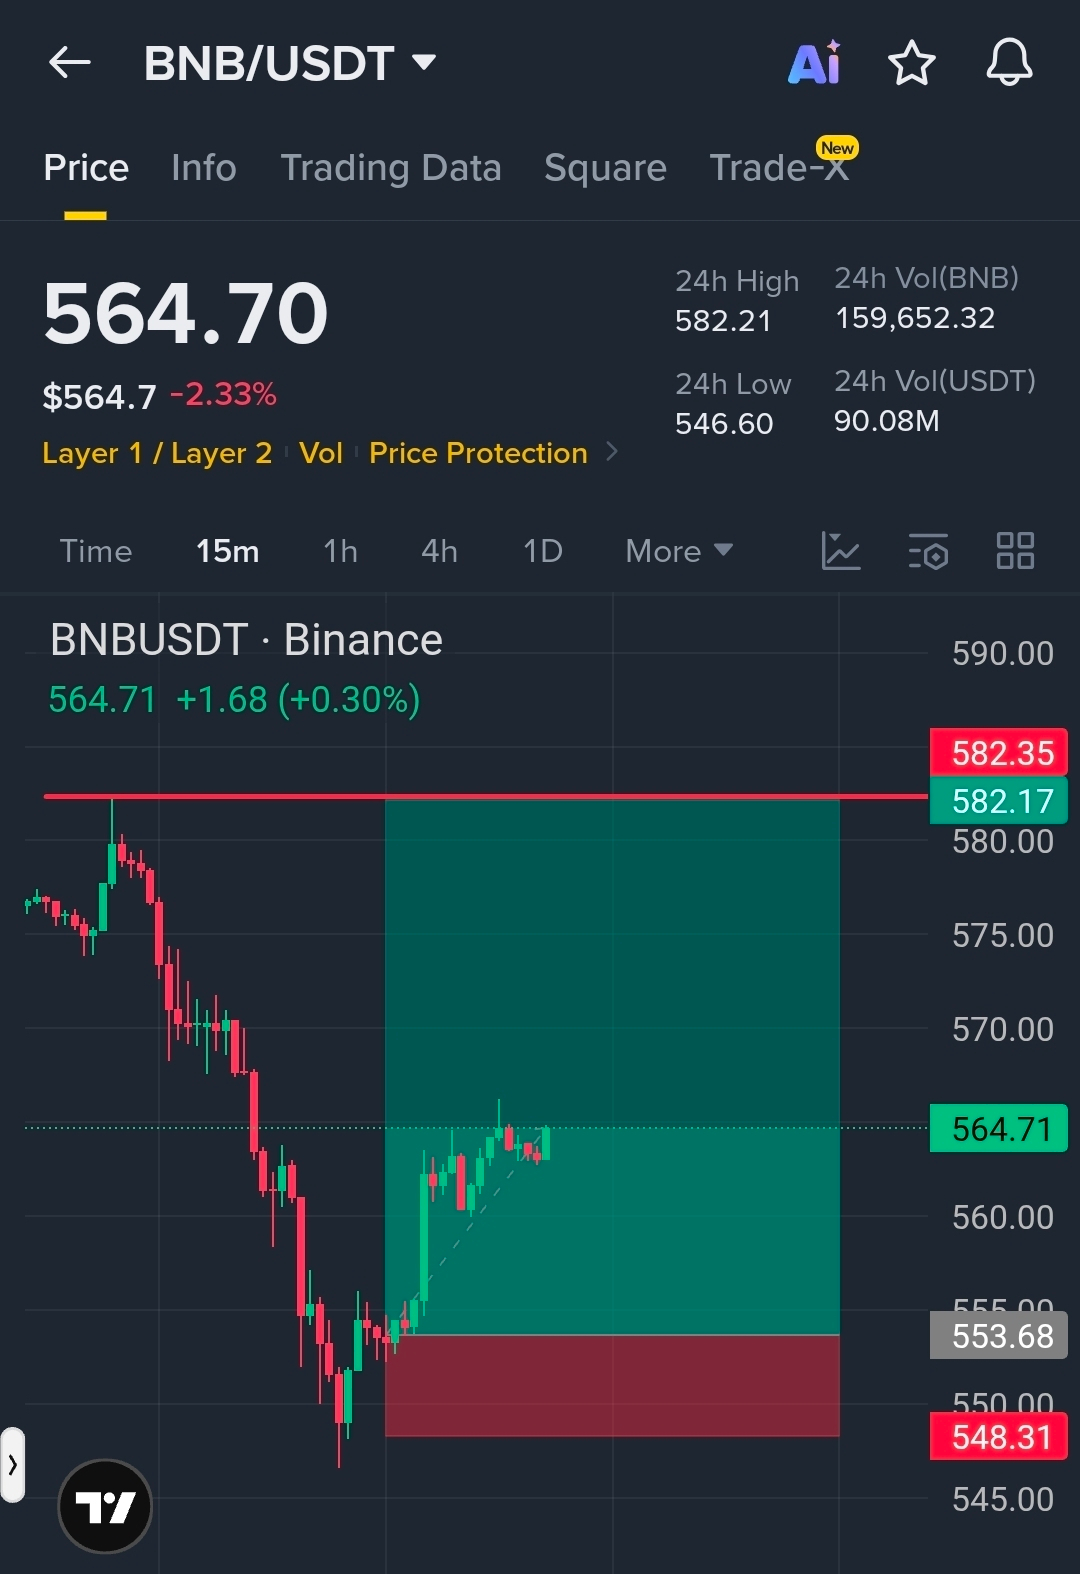Select the 4h chart interval
Screen dimensions: 1080x1574
click(x=439, y=551)
